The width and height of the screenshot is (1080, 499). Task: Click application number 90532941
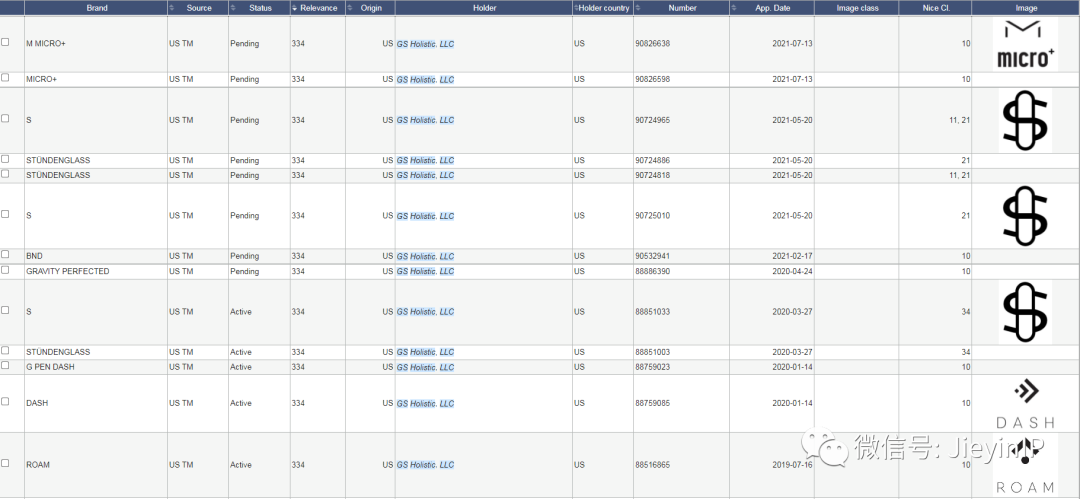coord(652,256)
